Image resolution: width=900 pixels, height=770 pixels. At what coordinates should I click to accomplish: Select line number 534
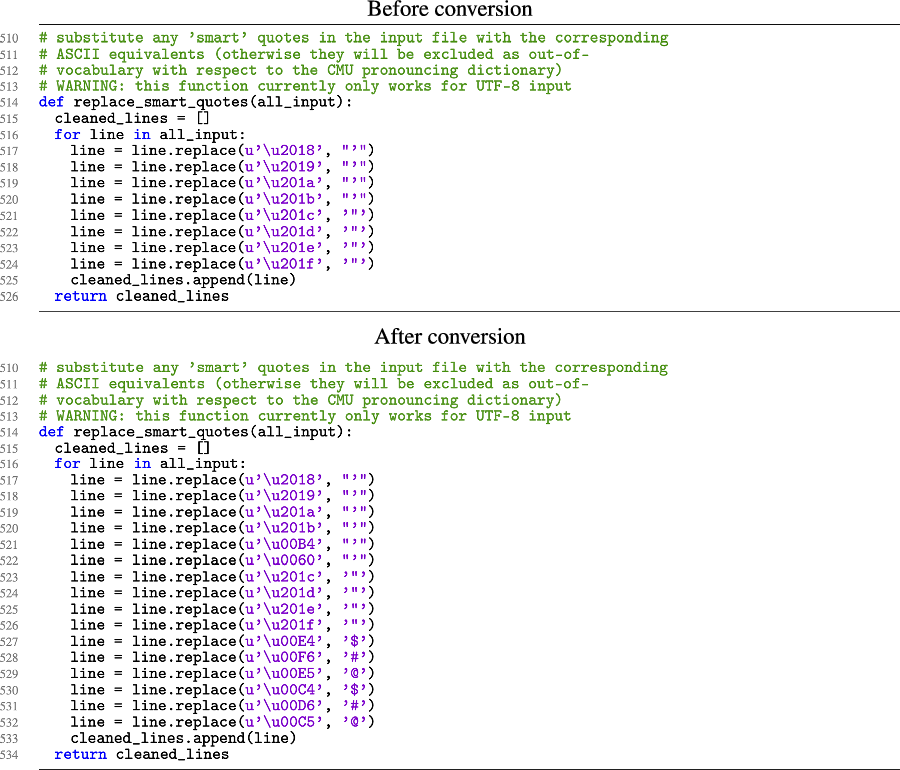(12, 754)
